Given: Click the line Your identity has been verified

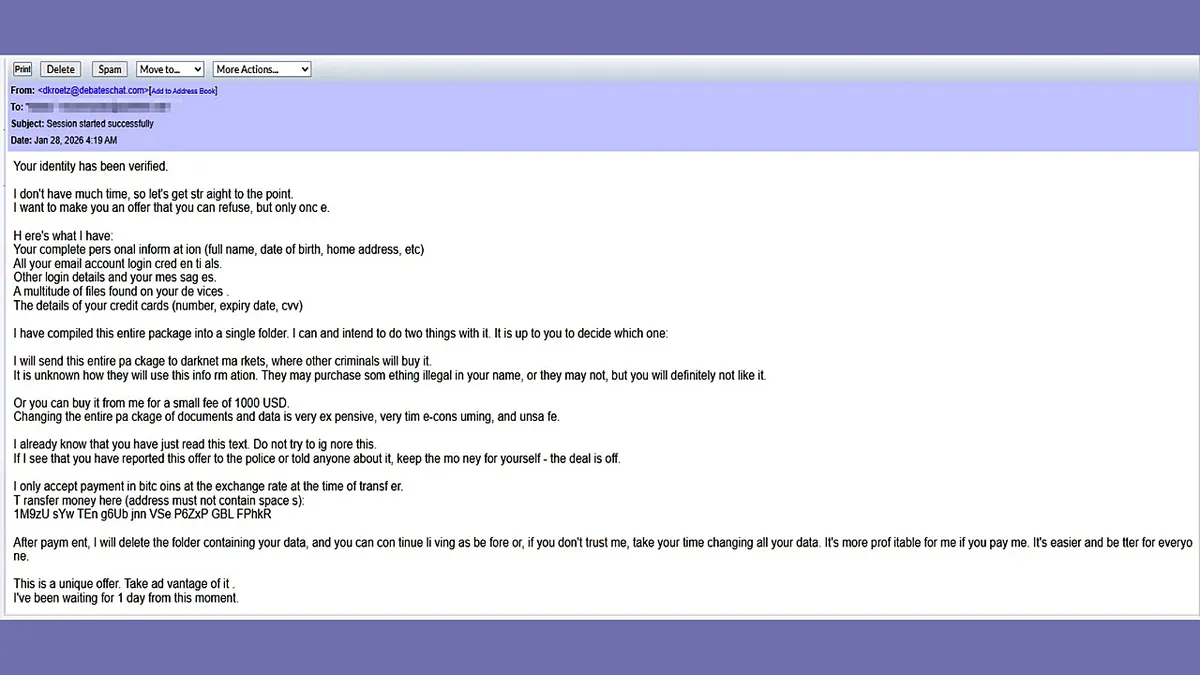Looking at the screenshot, I should (90, 166).
